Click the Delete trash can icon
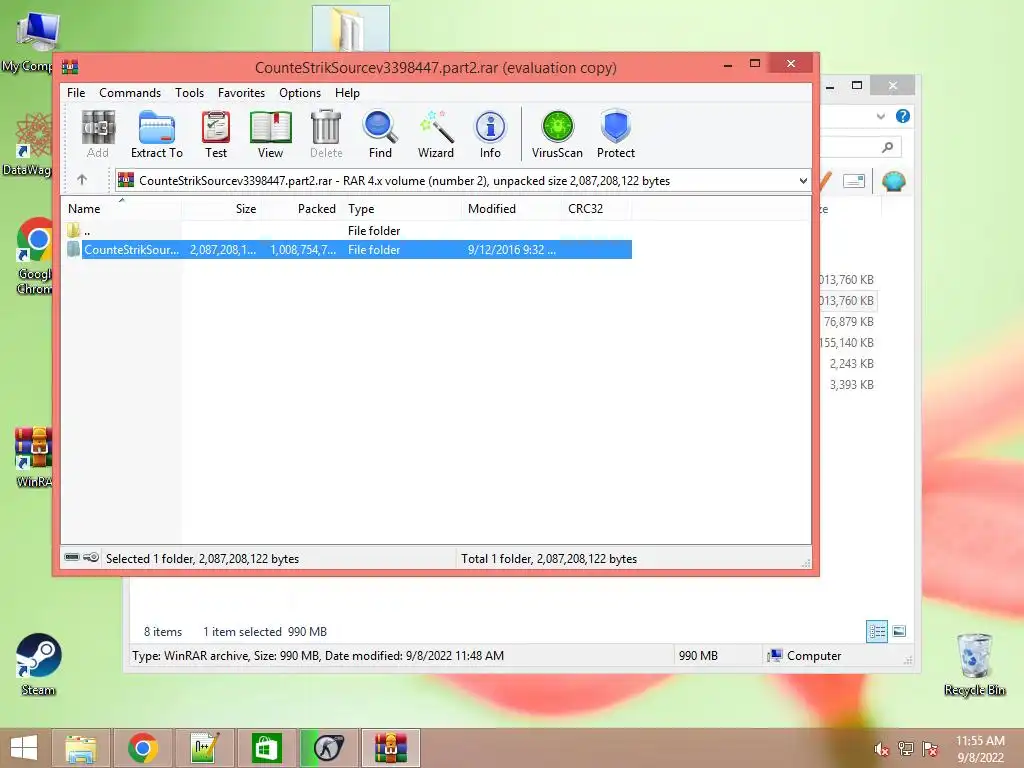The width and height of the screenshot is (1024, 768). [326, 134]
